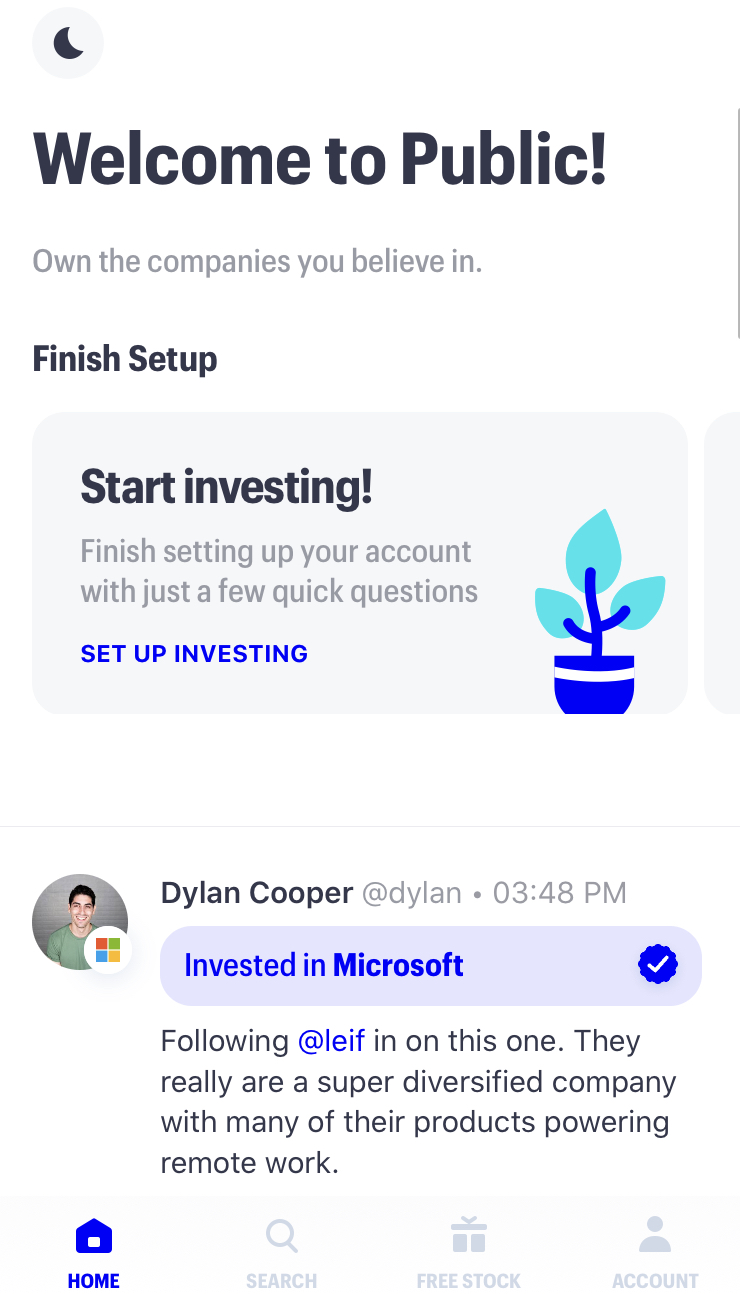Click the scrollbar at the right edge

[737, 170]
